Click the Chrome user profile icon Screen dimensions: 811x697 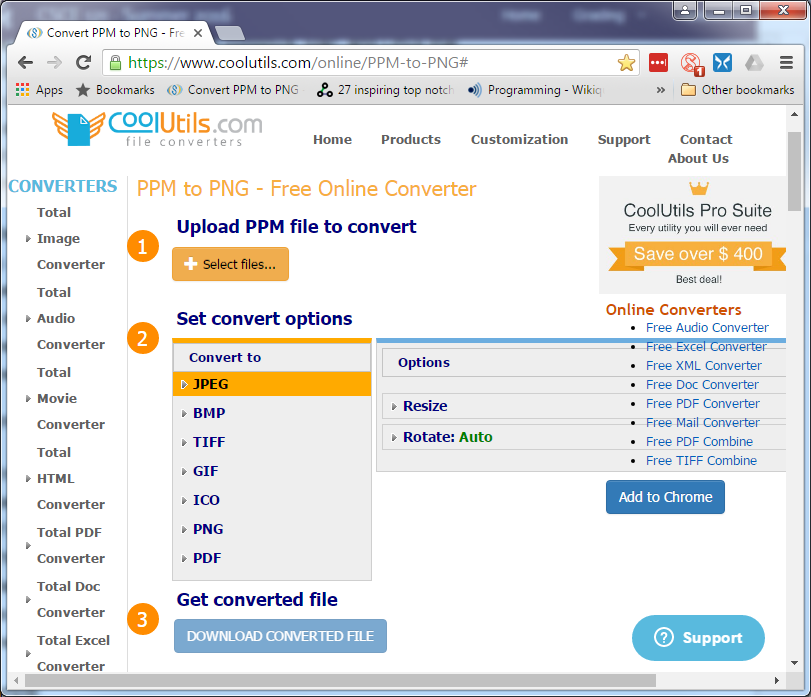tap(685, 10)
